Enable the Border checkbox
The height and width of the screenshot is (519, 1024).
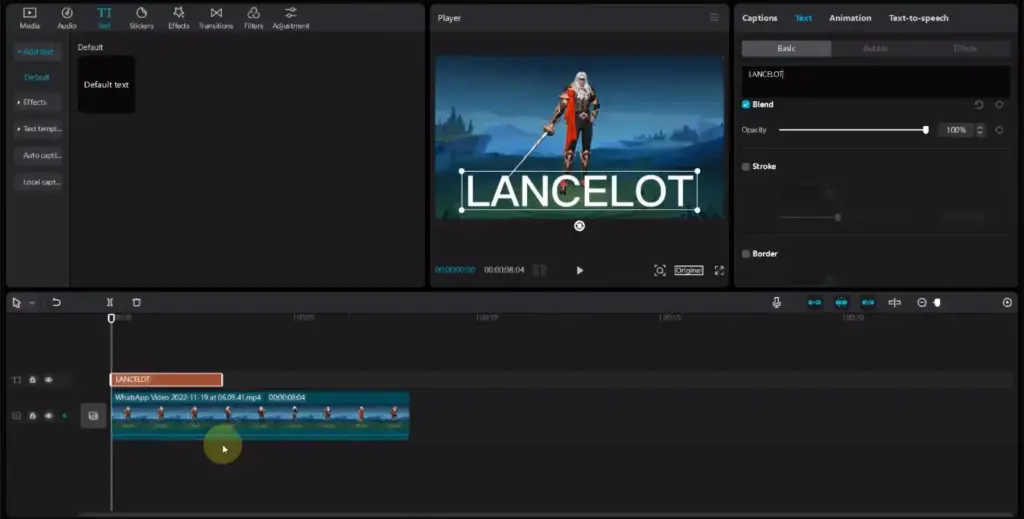click(x=746, y=254)
